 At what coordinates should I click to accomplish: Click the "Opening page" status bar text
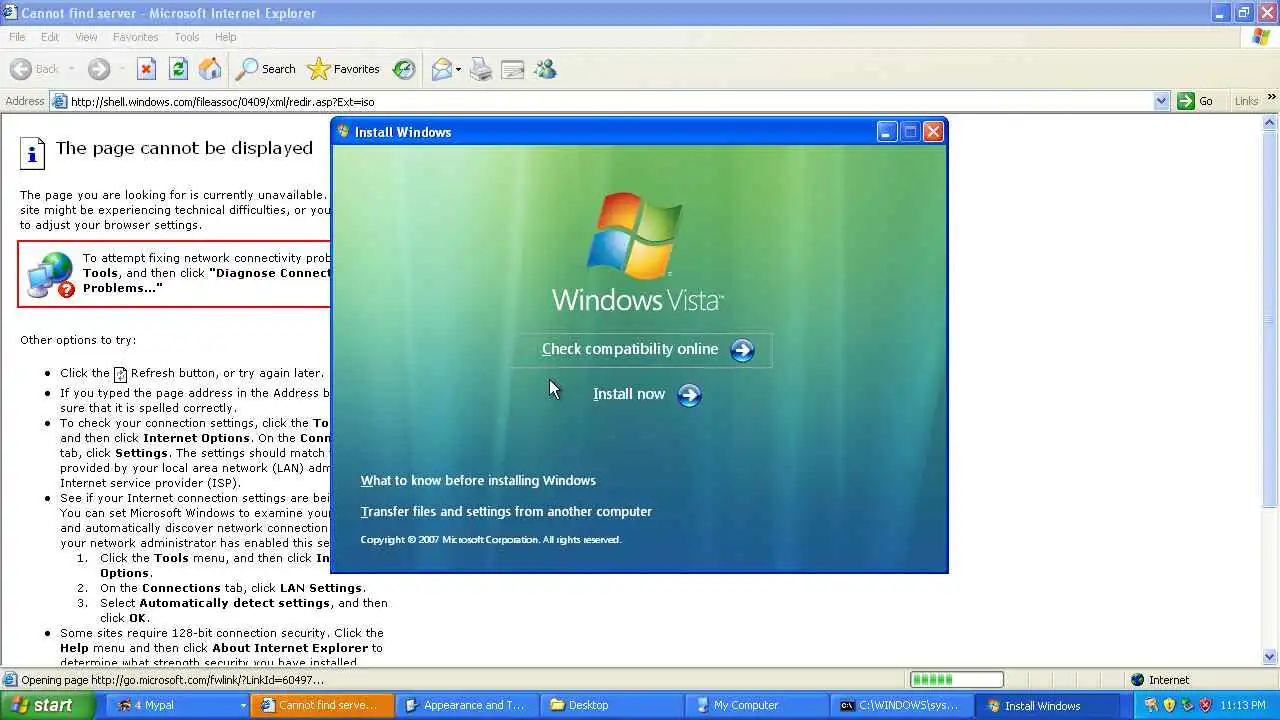pos(172,680)
